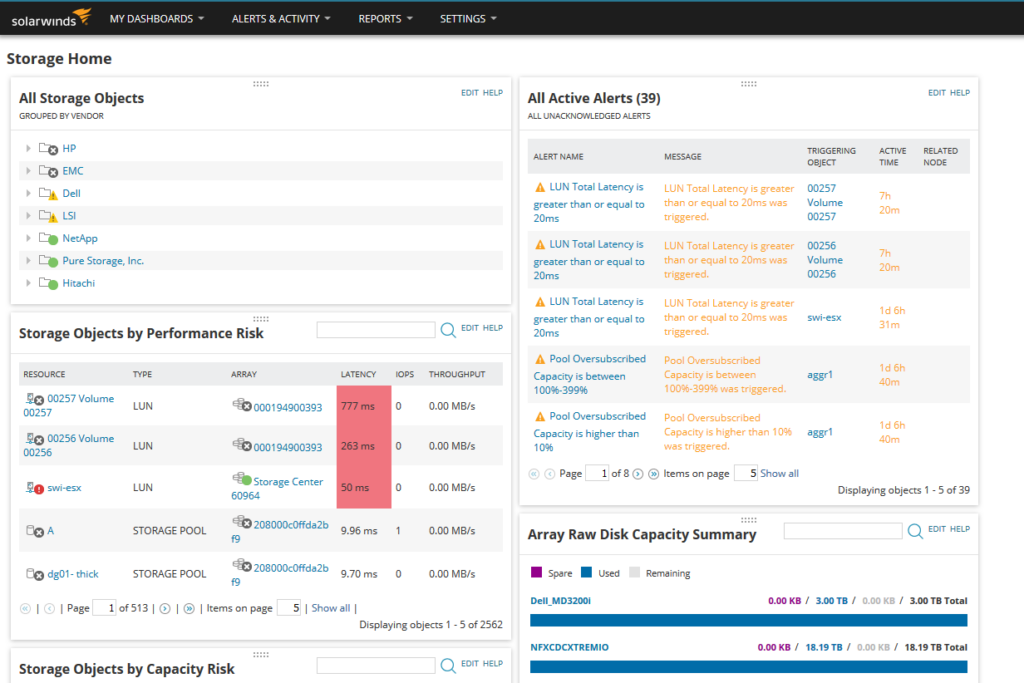Click the Storage Center 60964 array icon
This screenshot has height=683, width=1024.
tap(242, 479)
